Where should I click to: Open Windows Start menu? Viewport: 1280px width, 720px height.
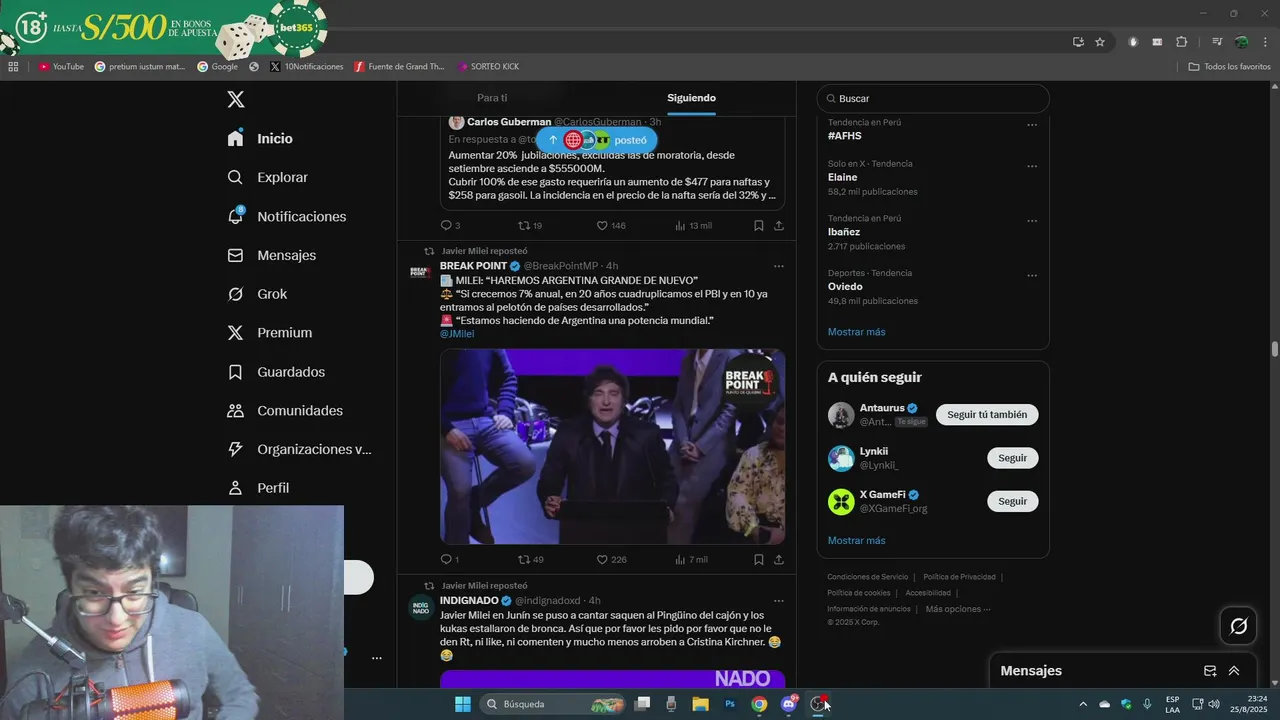click(x=463, y=704)
